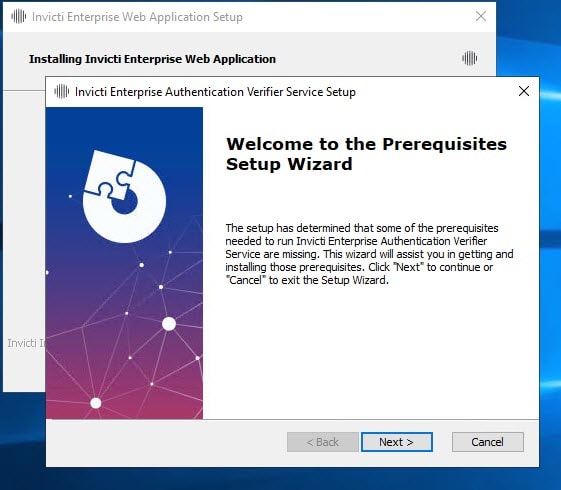561x490 pixels.
Task: Click Invicti logo beside Installing Web Application header
Action: coord(469,58)
